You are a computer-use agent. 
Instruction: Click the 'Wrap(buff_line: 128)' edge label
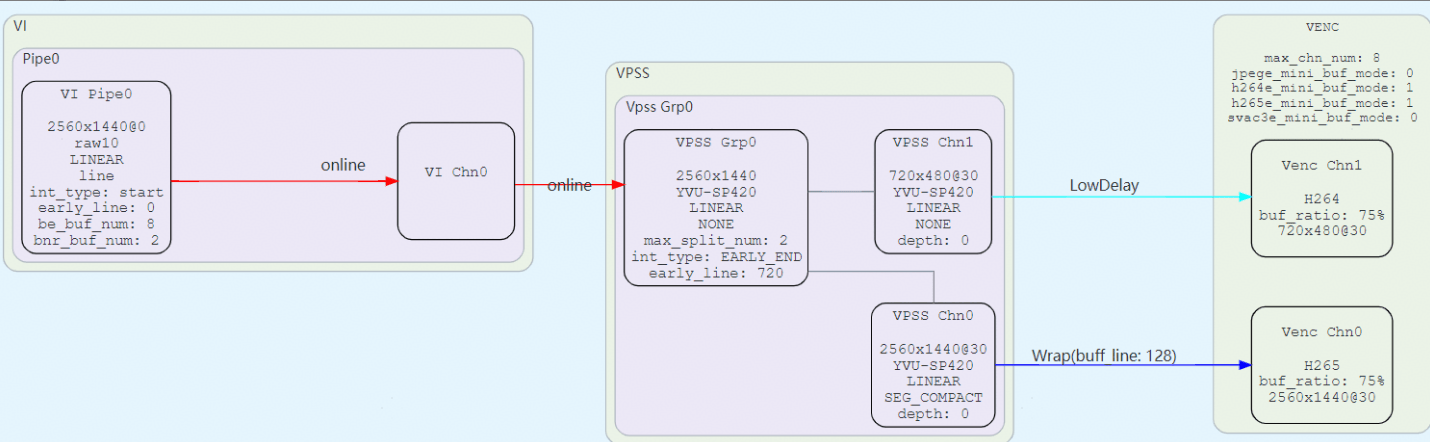click(1103, 355)
